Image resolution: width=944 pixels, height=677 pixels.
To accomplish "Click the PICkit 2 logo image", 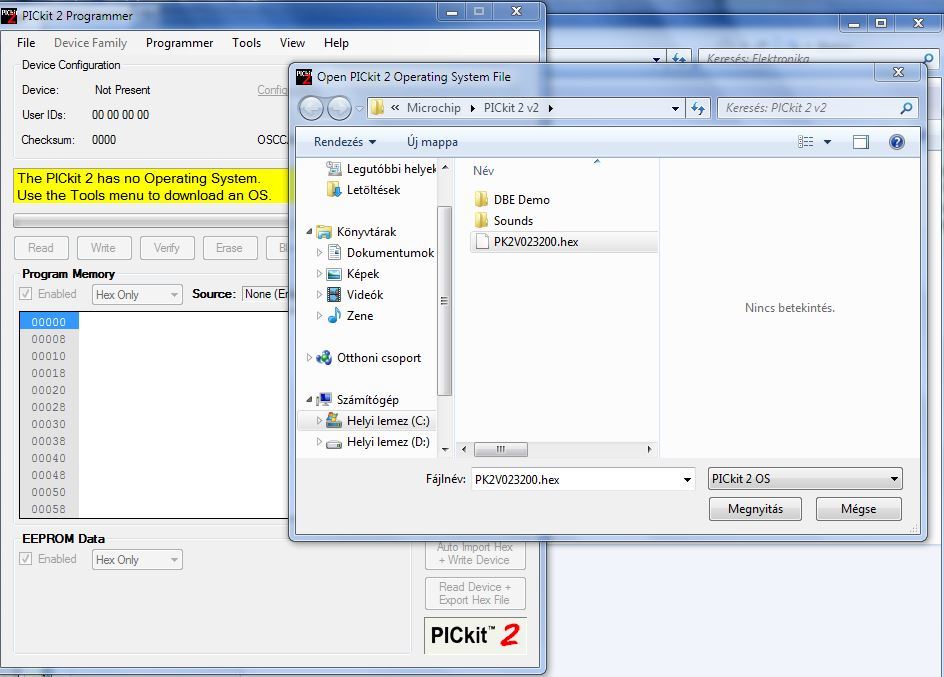I will 475,635.
